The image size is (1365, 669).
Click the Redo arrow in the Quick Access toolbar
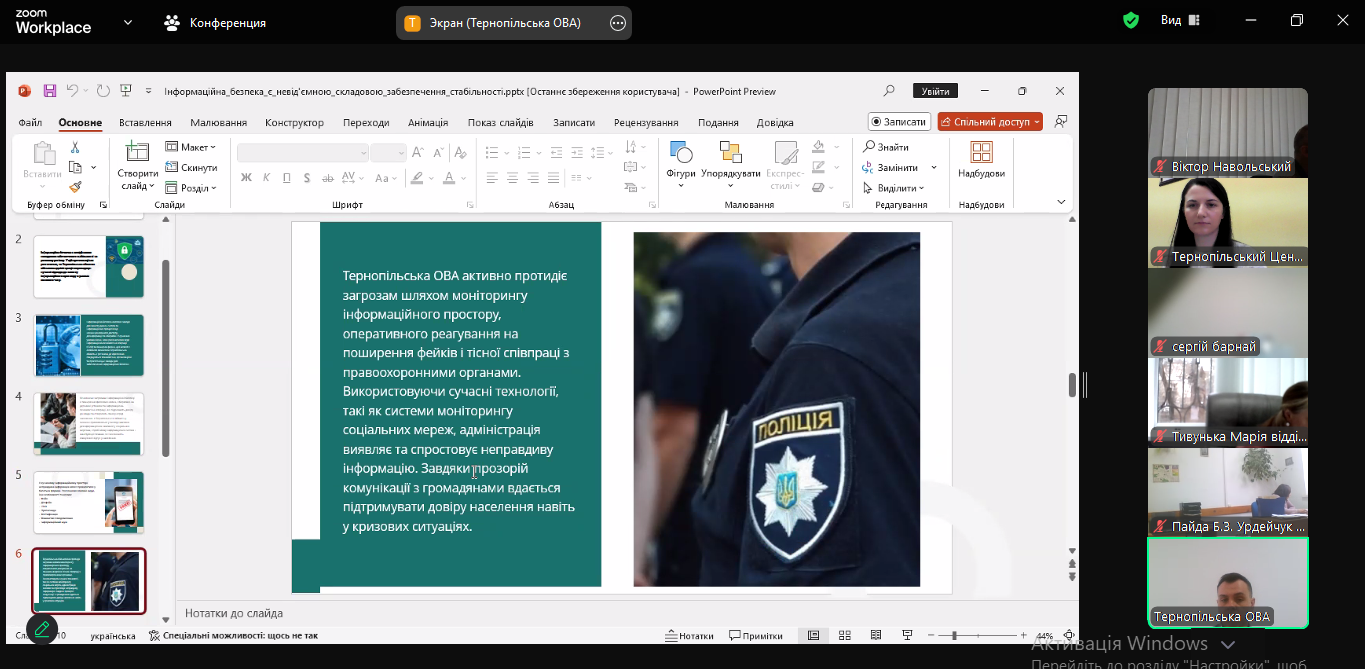(103, 91)
